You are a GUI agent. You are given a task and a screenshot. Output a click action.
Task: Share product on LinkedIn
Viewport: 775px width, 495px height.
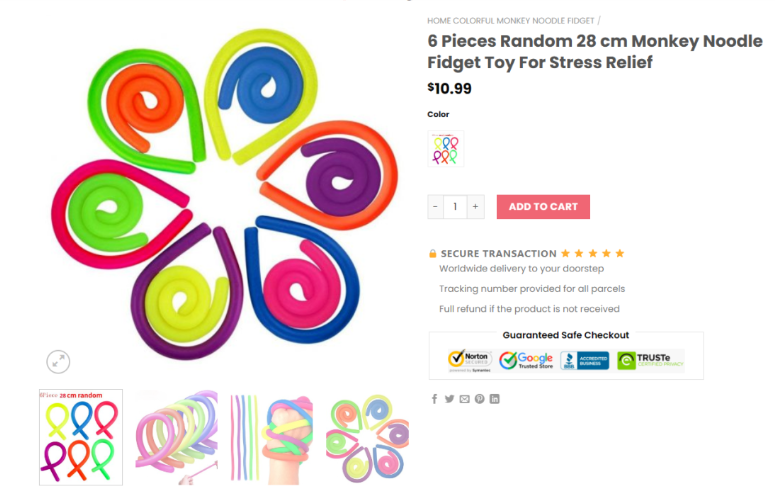[x=494, y=399]
